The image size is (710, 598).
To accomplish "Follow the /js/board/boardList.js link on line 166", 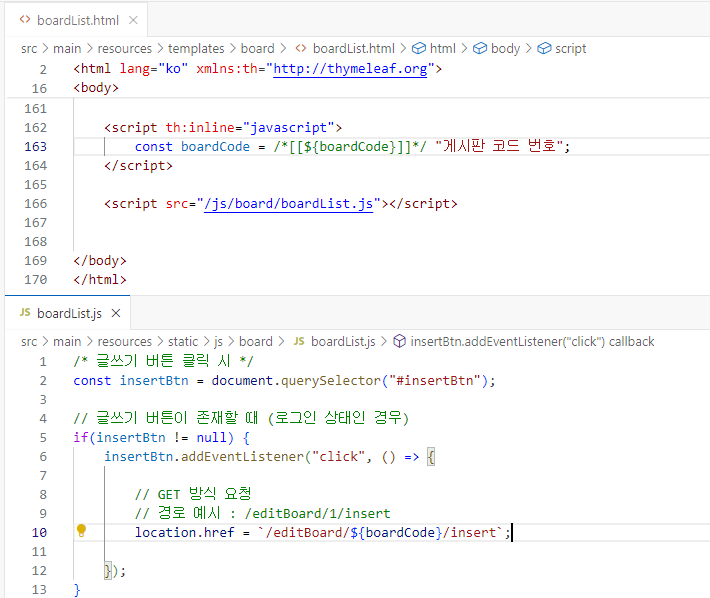I will (288, 204).
